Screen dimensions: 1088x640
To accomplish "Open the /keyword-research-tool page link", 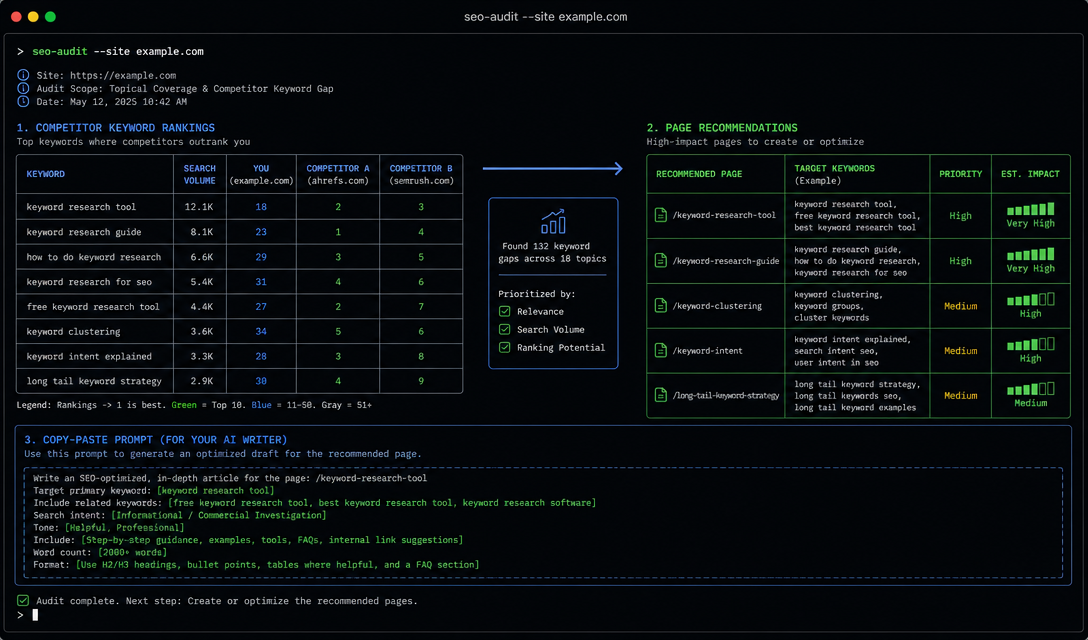I will coord(724,215).
